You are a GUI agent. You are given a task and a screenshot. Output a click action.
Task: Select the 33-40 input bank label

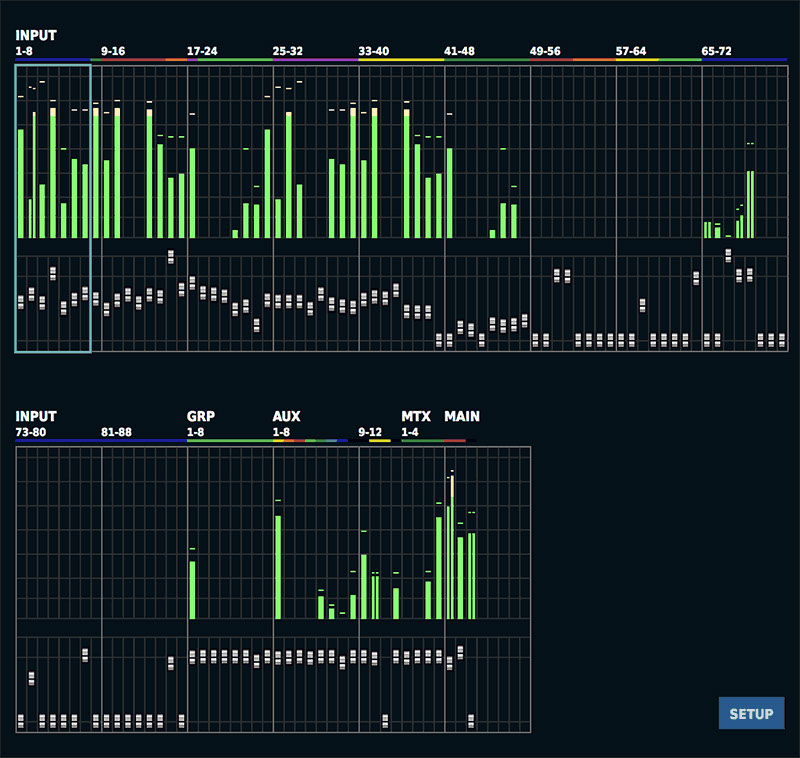tap(374, 50)
